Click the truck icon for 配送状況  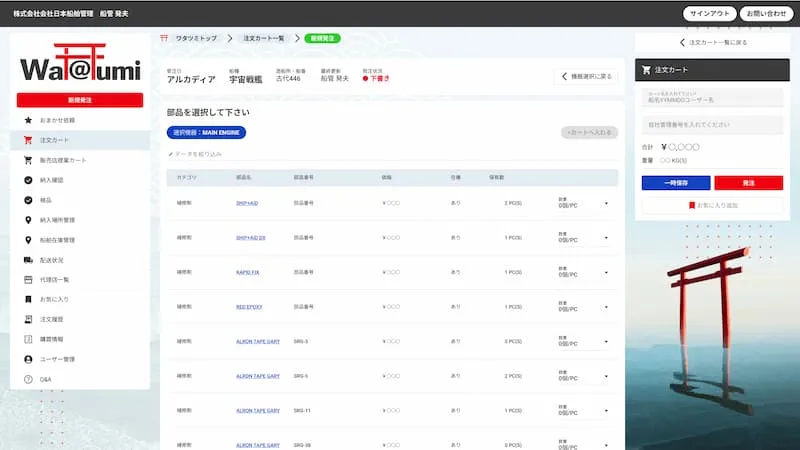28,260
